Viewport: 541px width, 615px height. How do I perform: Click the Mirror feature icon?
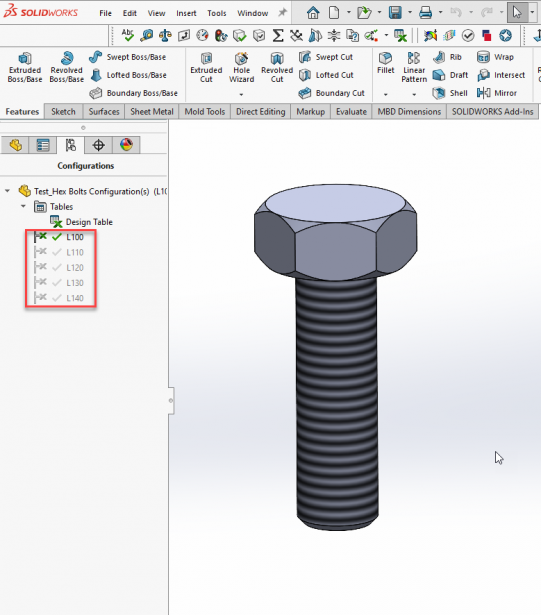(483, 93)
